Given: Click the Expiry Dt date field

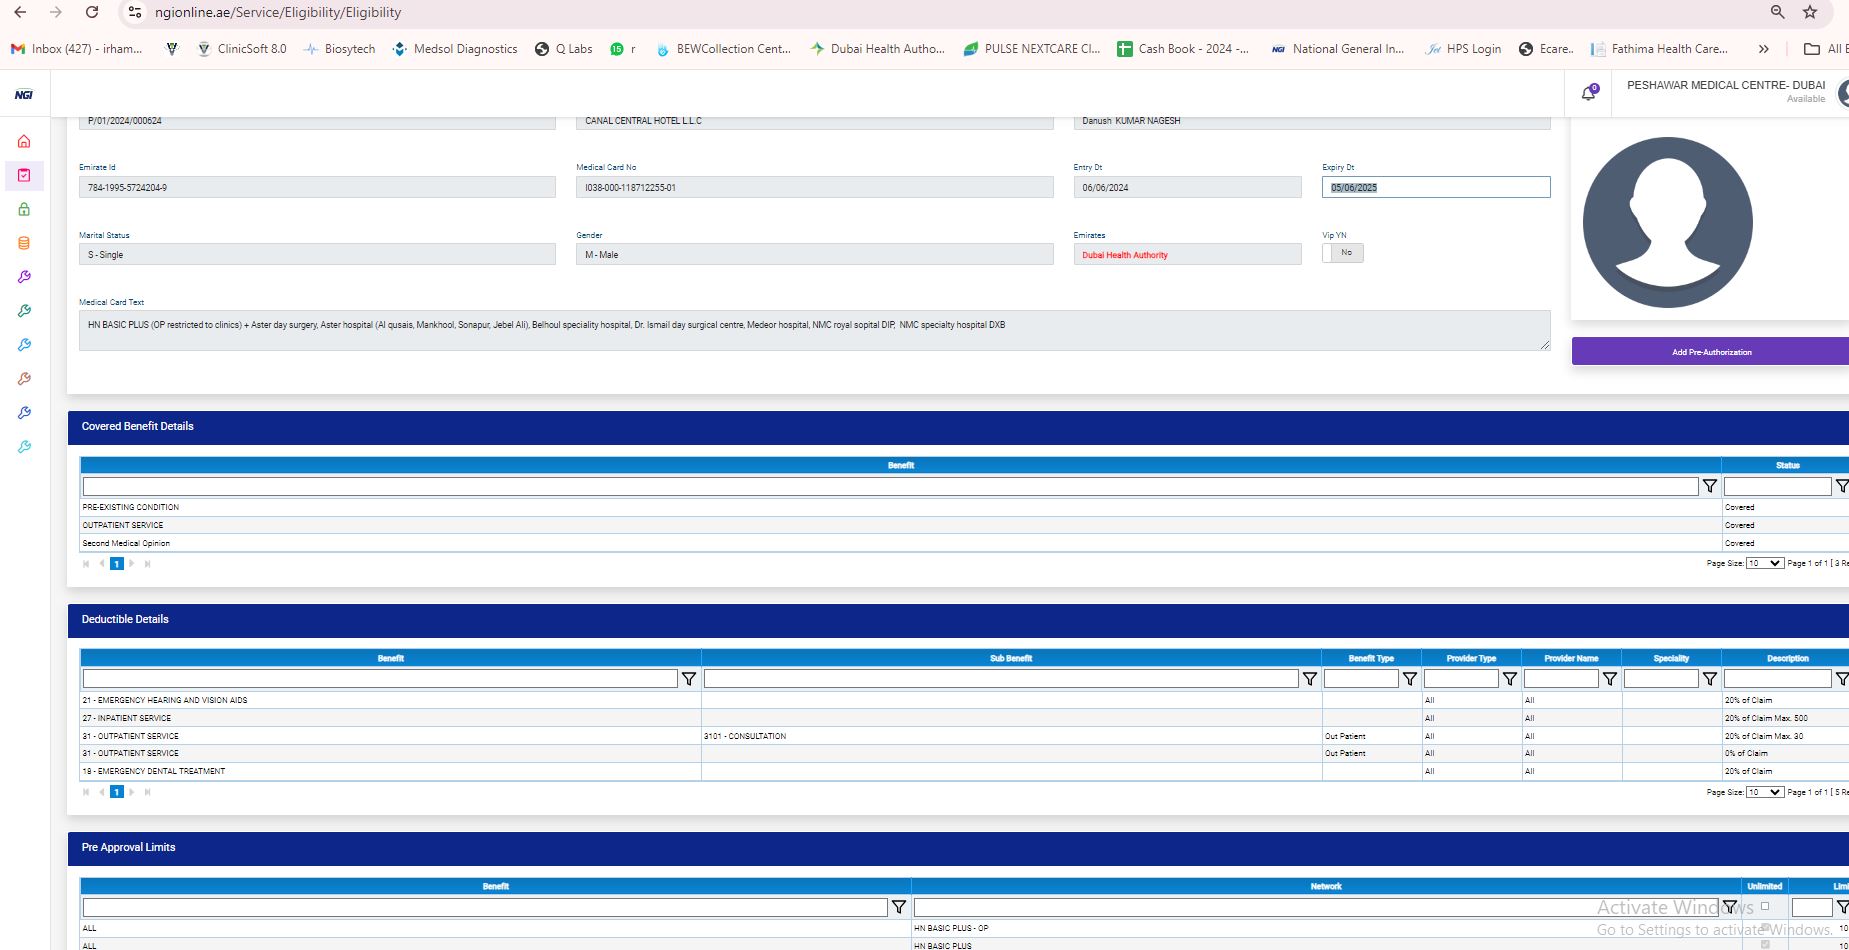Looking at the screenshot, I should pos(1435,187).
